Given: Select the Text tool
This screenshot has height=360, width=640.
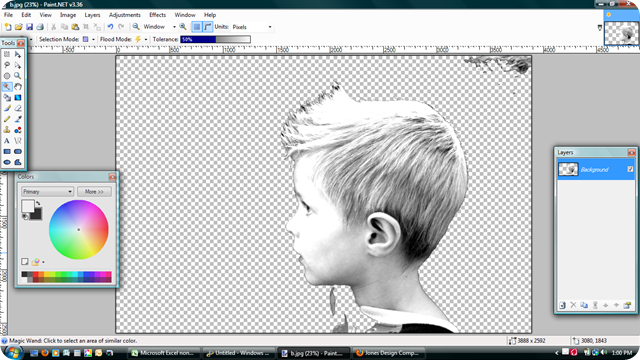Looking at the screenshot, I should coord(7,141).
